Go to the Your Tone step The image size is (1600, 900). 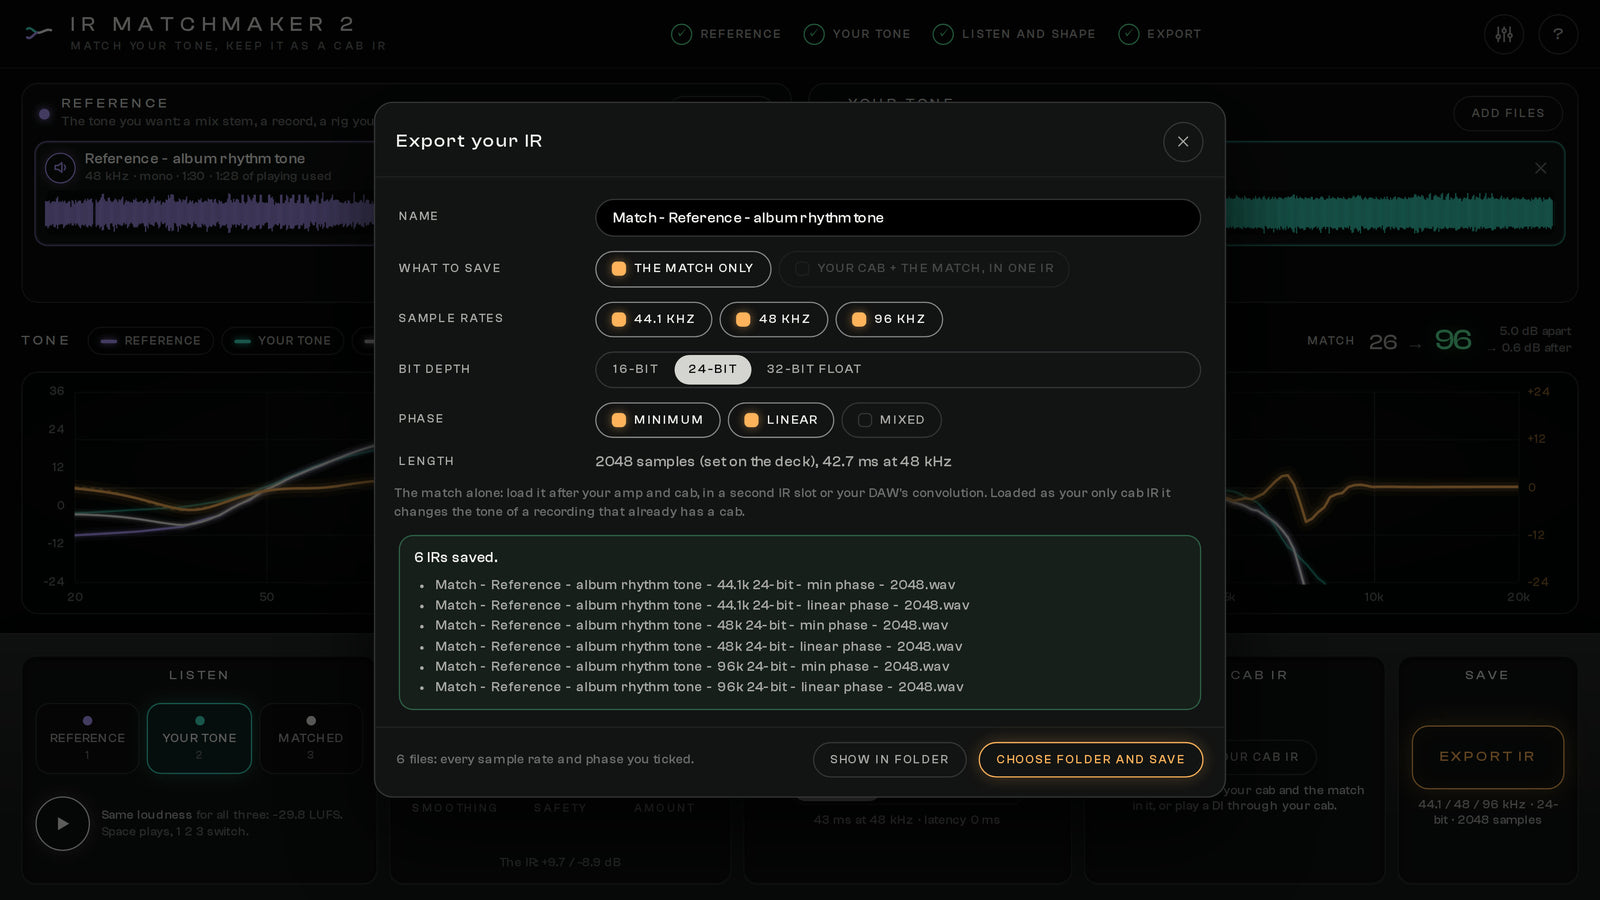[857, 34]
